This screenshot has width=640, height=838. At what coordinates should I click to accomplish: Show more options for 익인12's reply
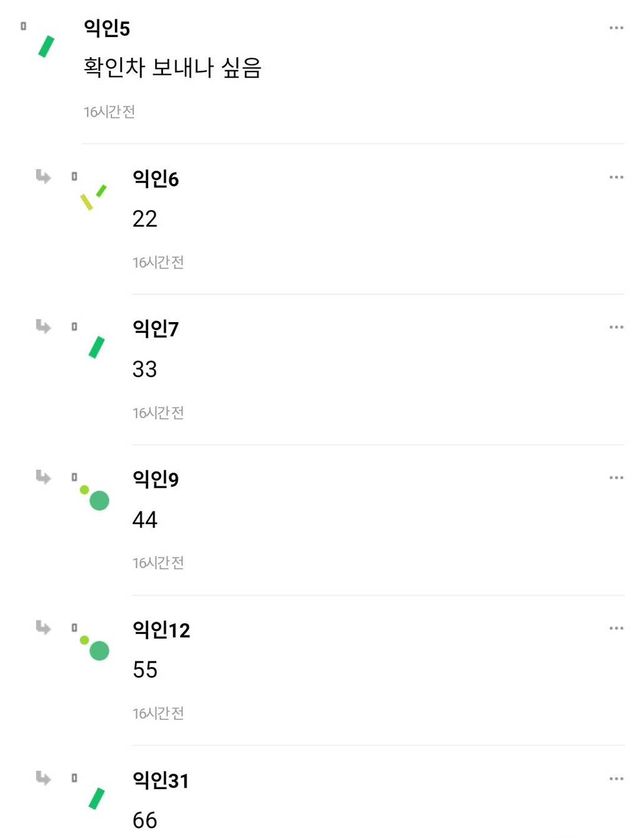click(616, 628)
